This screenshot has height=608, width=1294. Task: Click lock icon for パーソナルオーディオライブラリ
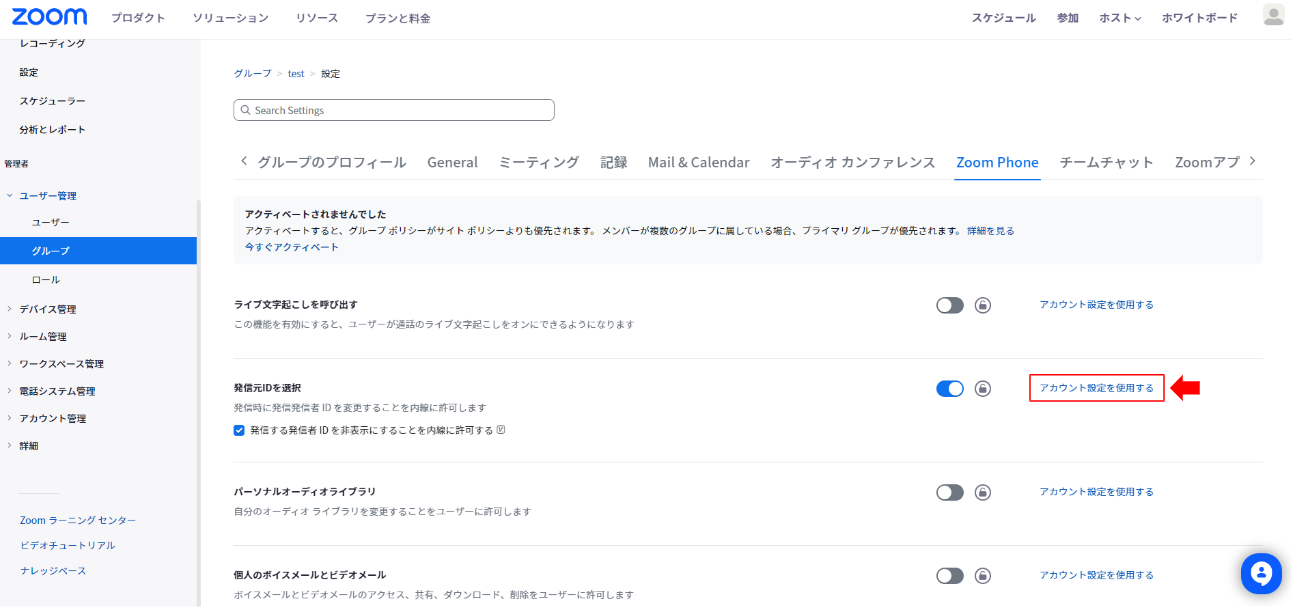pyautogui.click(x=983, y=492)
